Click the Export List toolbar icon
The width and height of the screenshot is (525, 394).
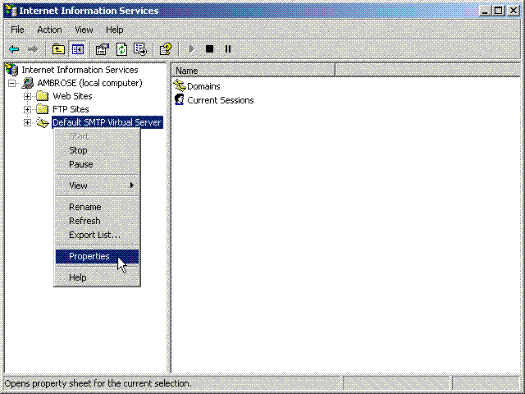[x=140, y=50]
